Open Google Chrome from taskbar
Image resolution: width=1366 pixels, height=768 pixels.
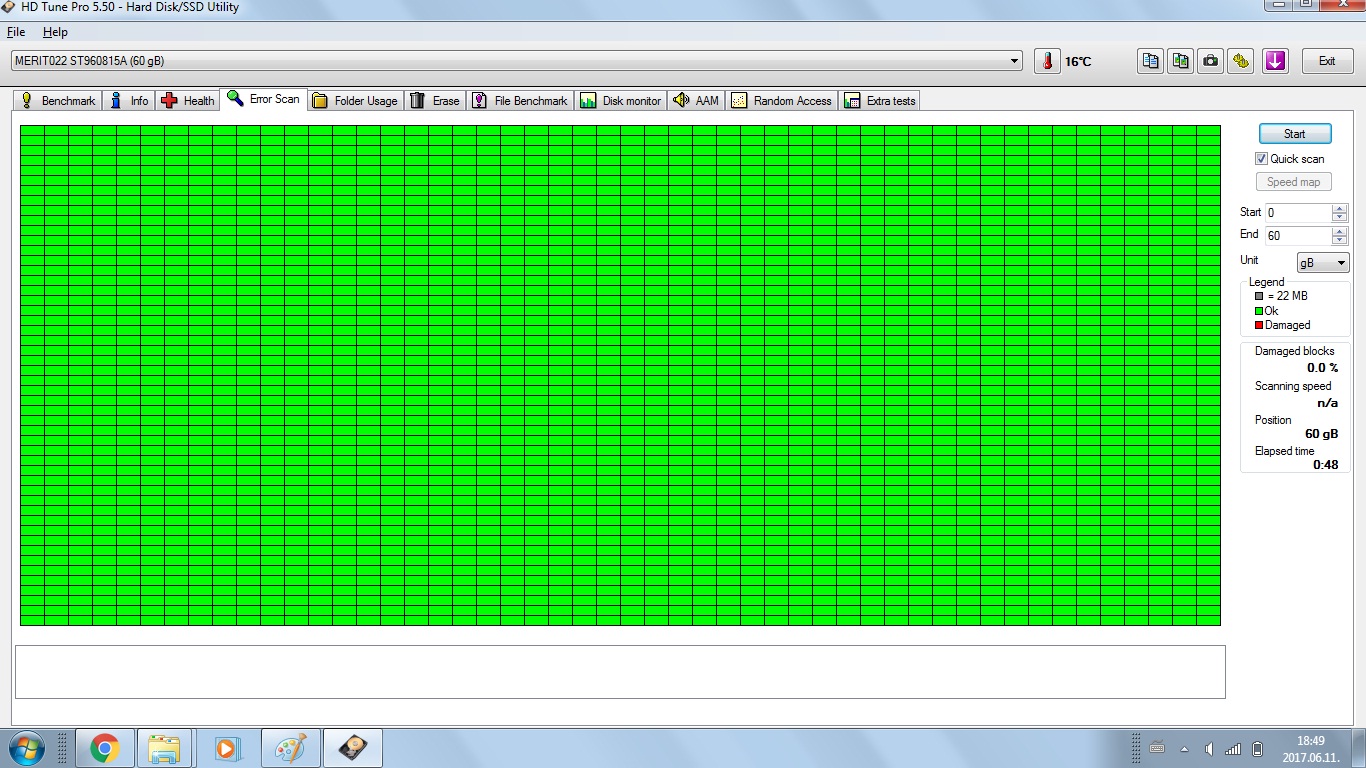click(x=104, y=748)
